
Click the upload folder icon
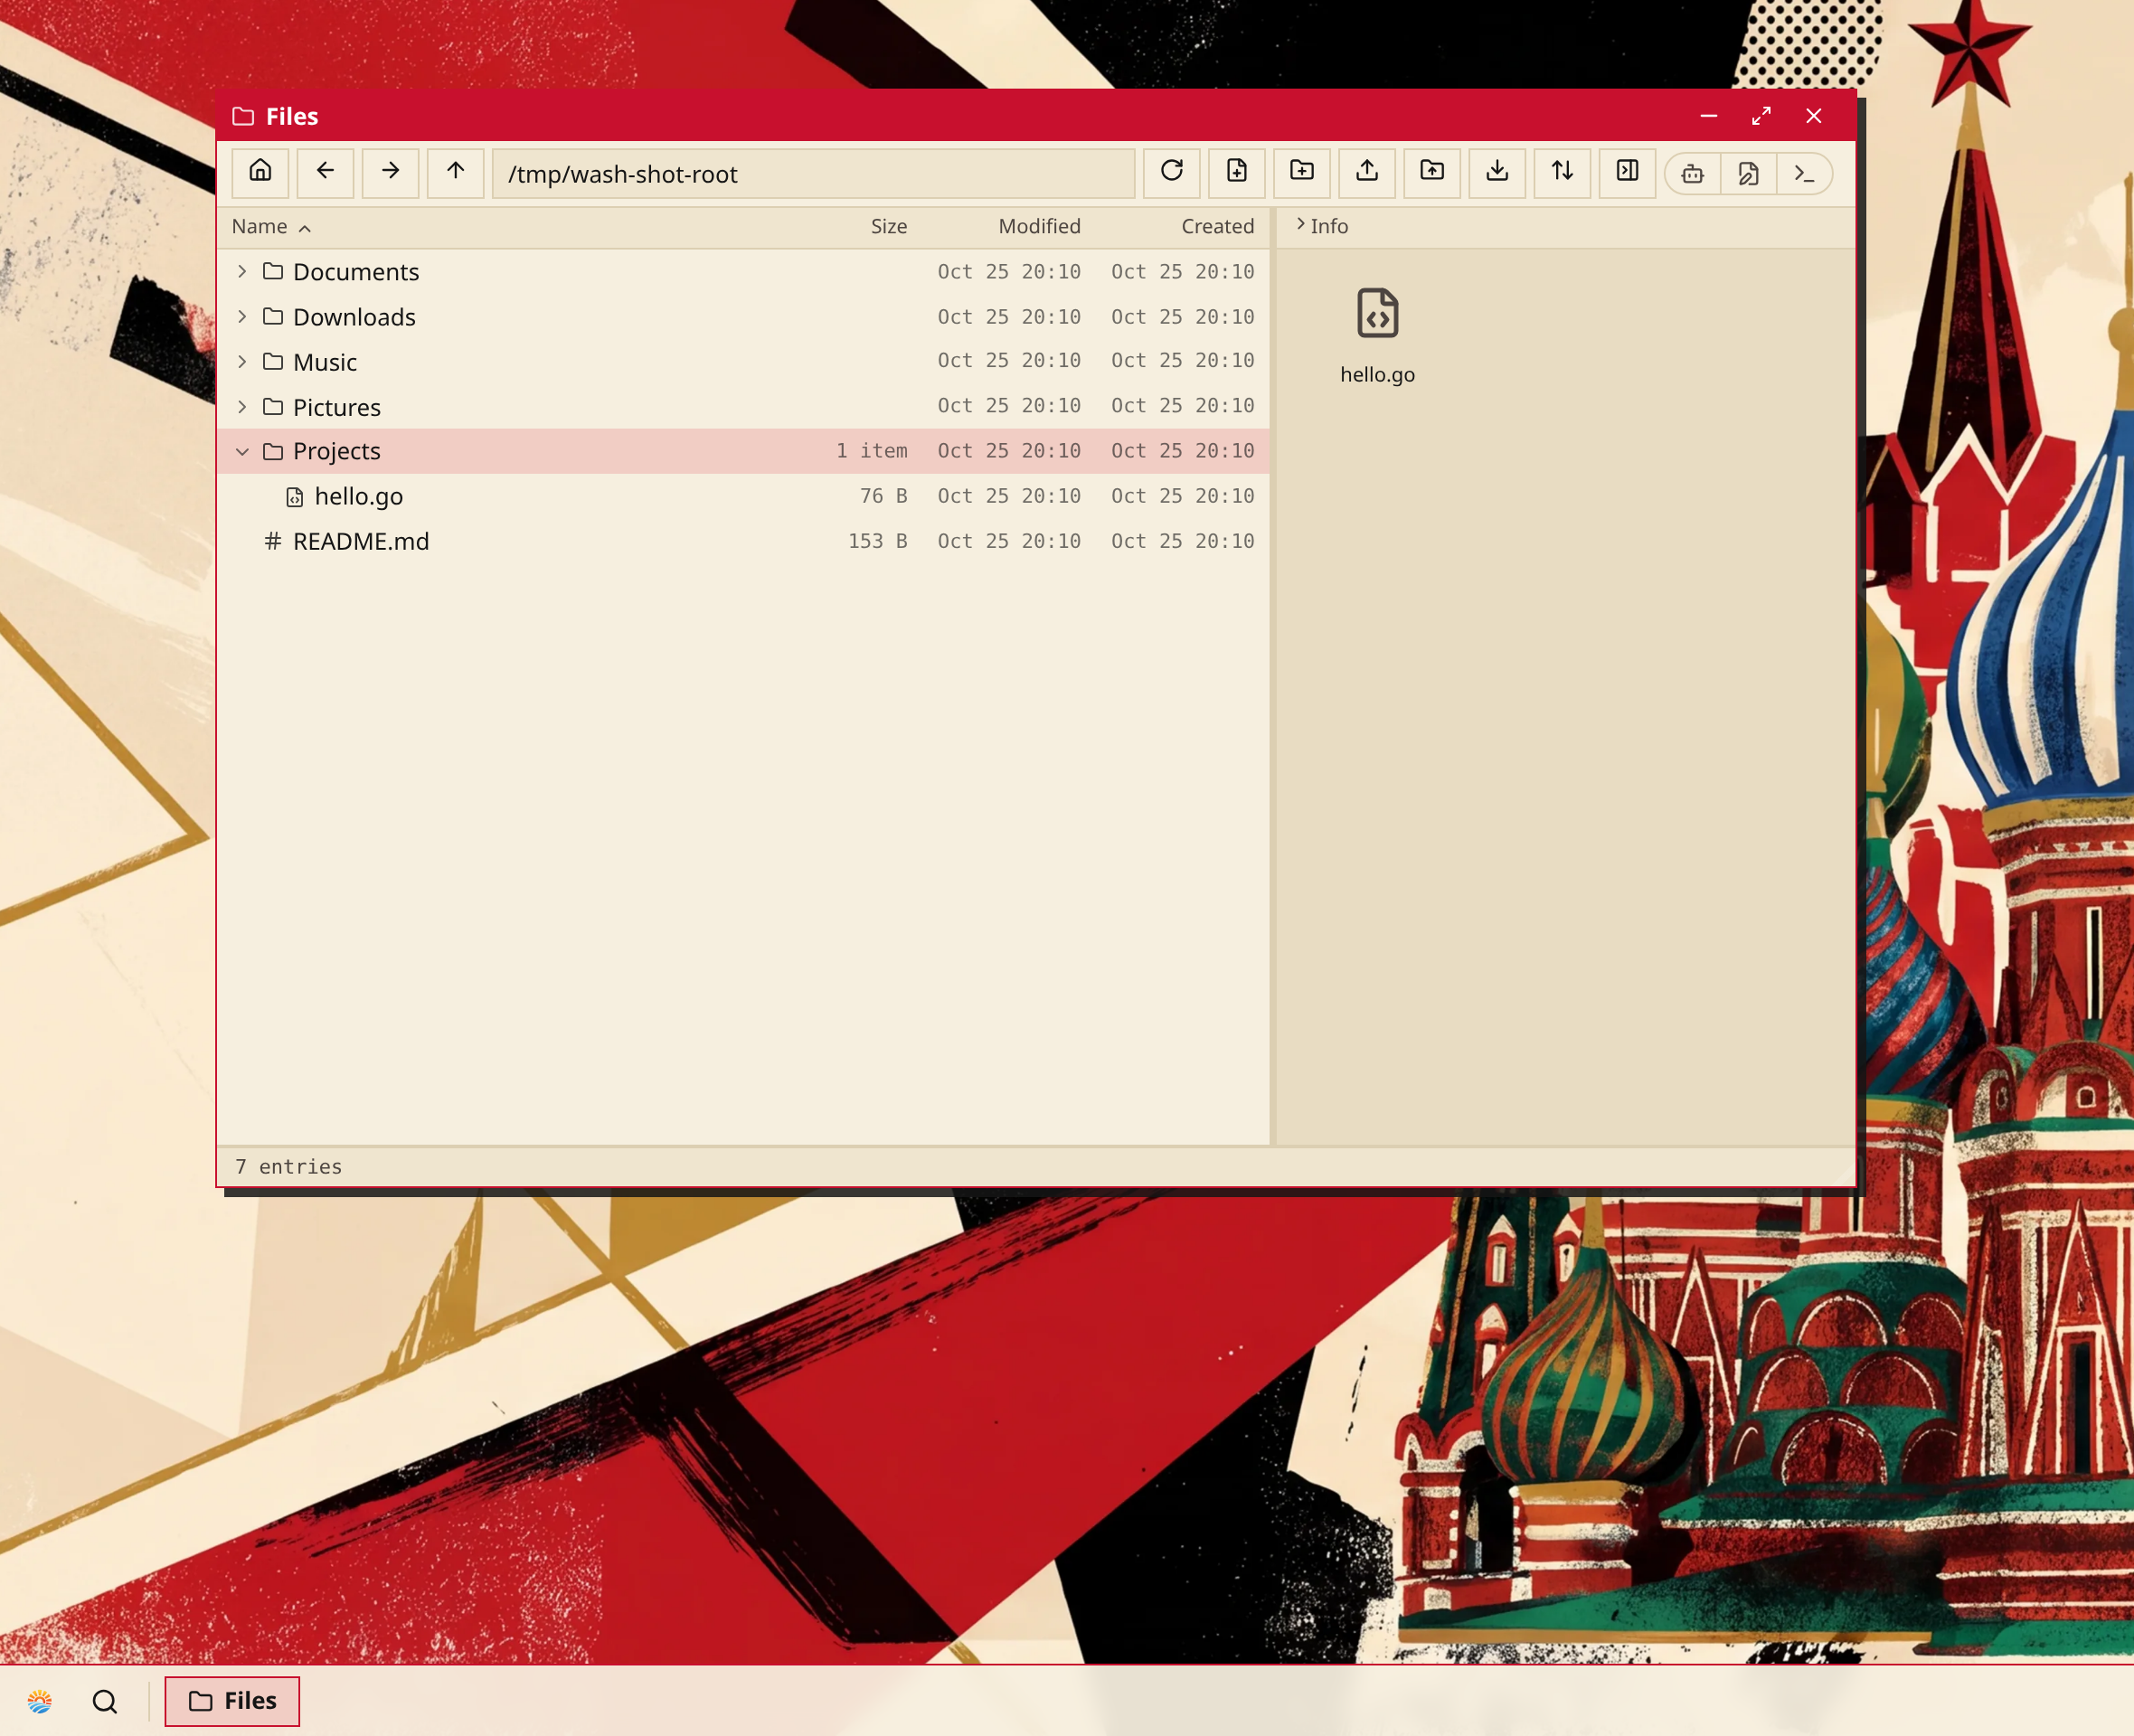click(x=1432, y=173)
